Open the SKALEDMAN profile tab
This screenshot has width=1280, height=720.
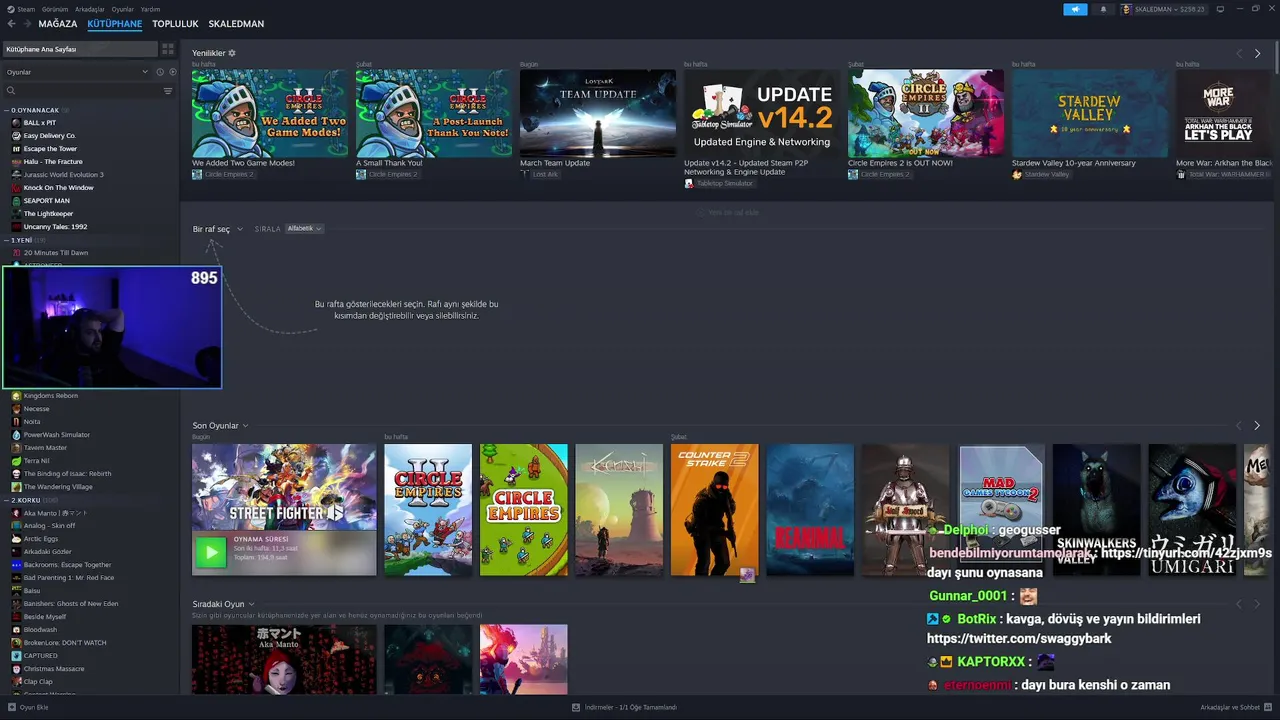[236, 24]
